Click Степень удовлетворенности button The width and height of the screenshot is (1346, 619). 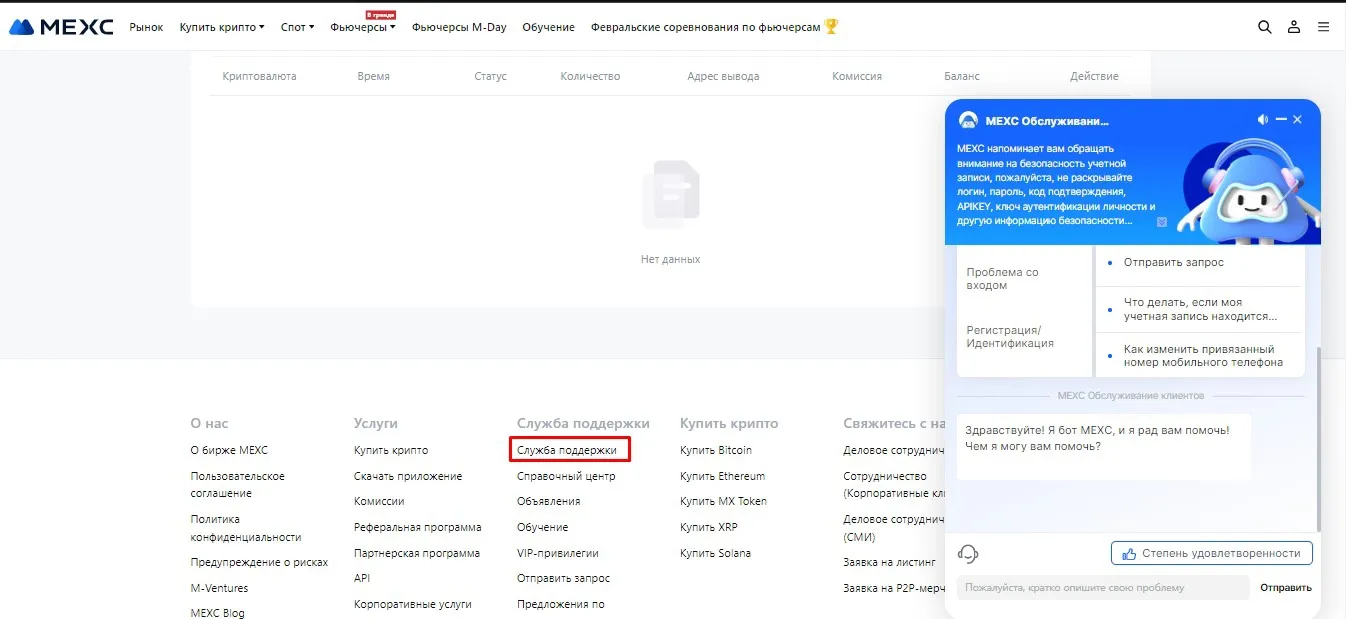click(1211, 553)
